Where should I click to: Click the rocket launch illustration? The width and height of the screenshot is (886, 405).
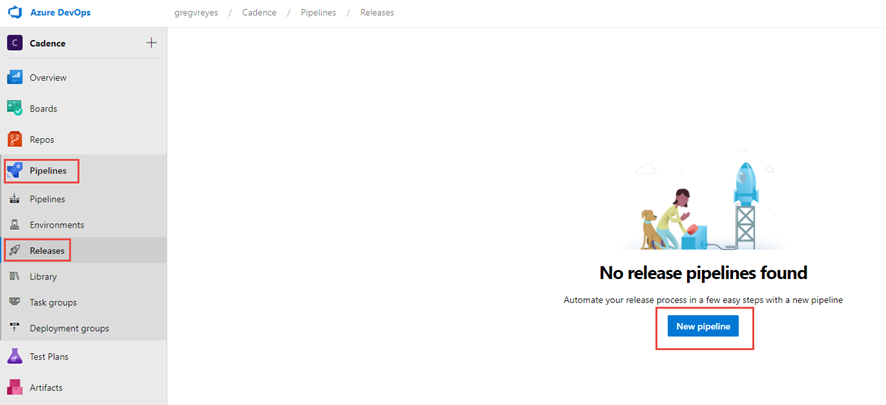click(703, 199)
